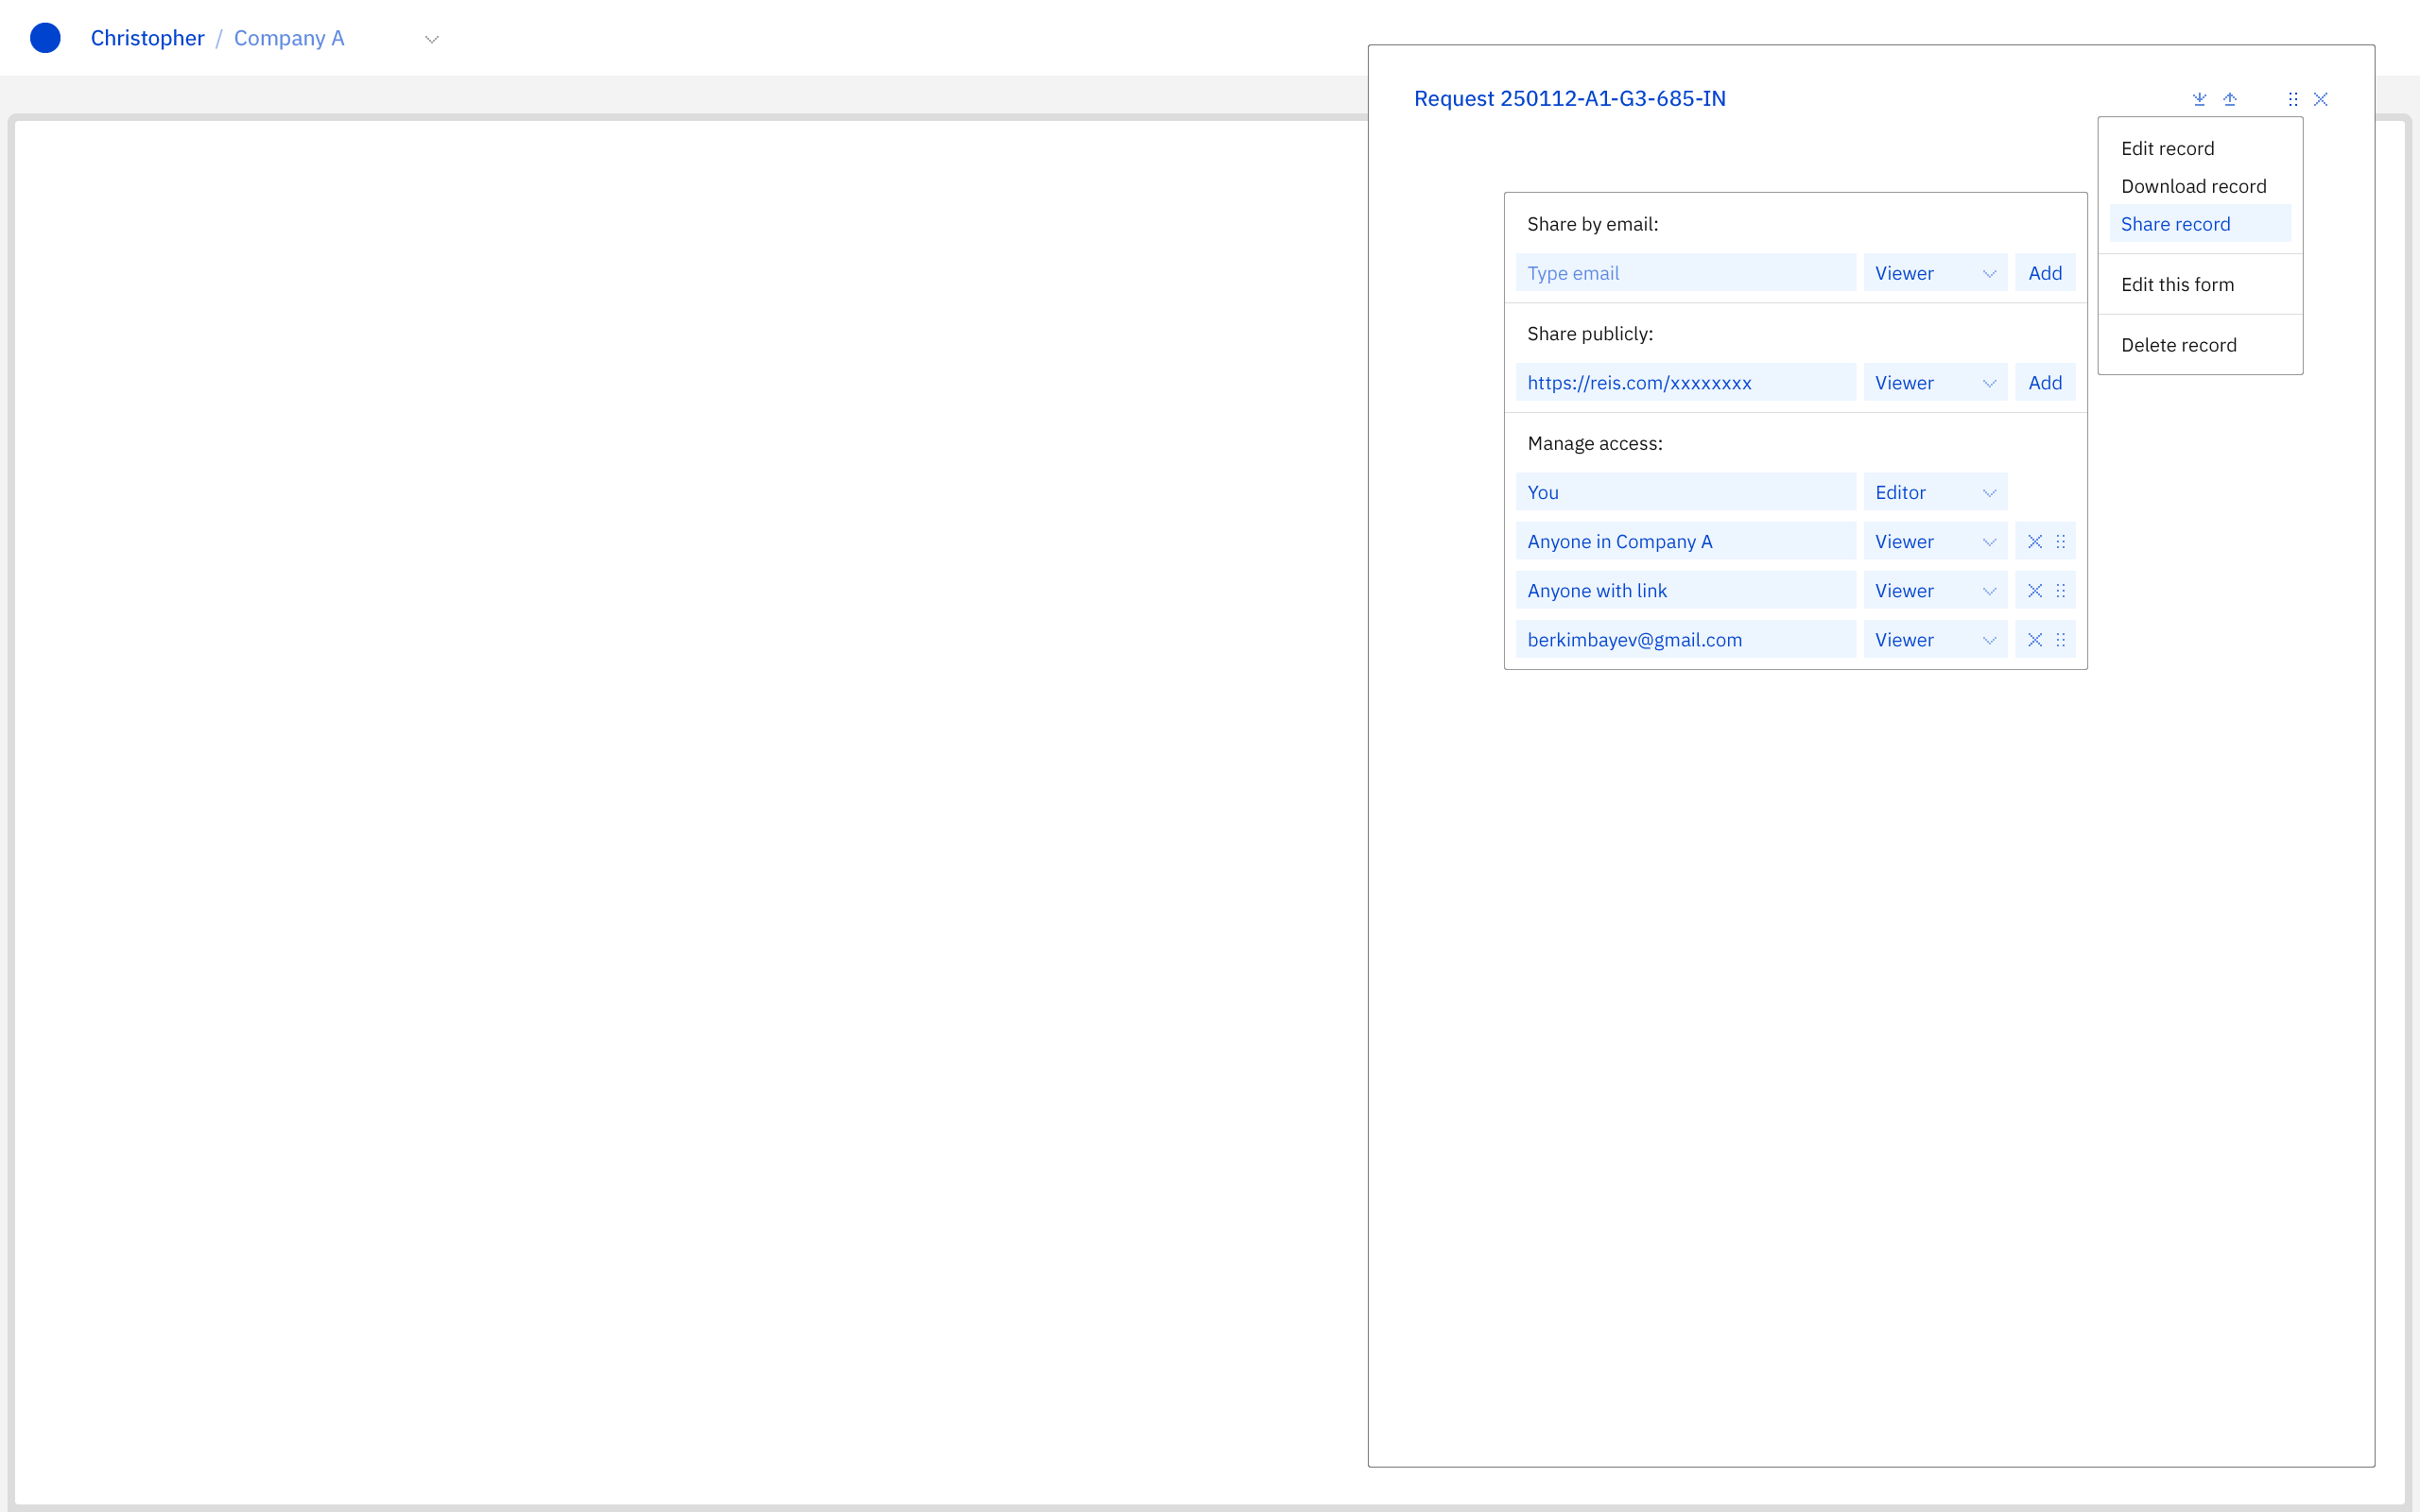Remove Anyone with link access
The image size is (2420, 1512).
point(2034,591)
